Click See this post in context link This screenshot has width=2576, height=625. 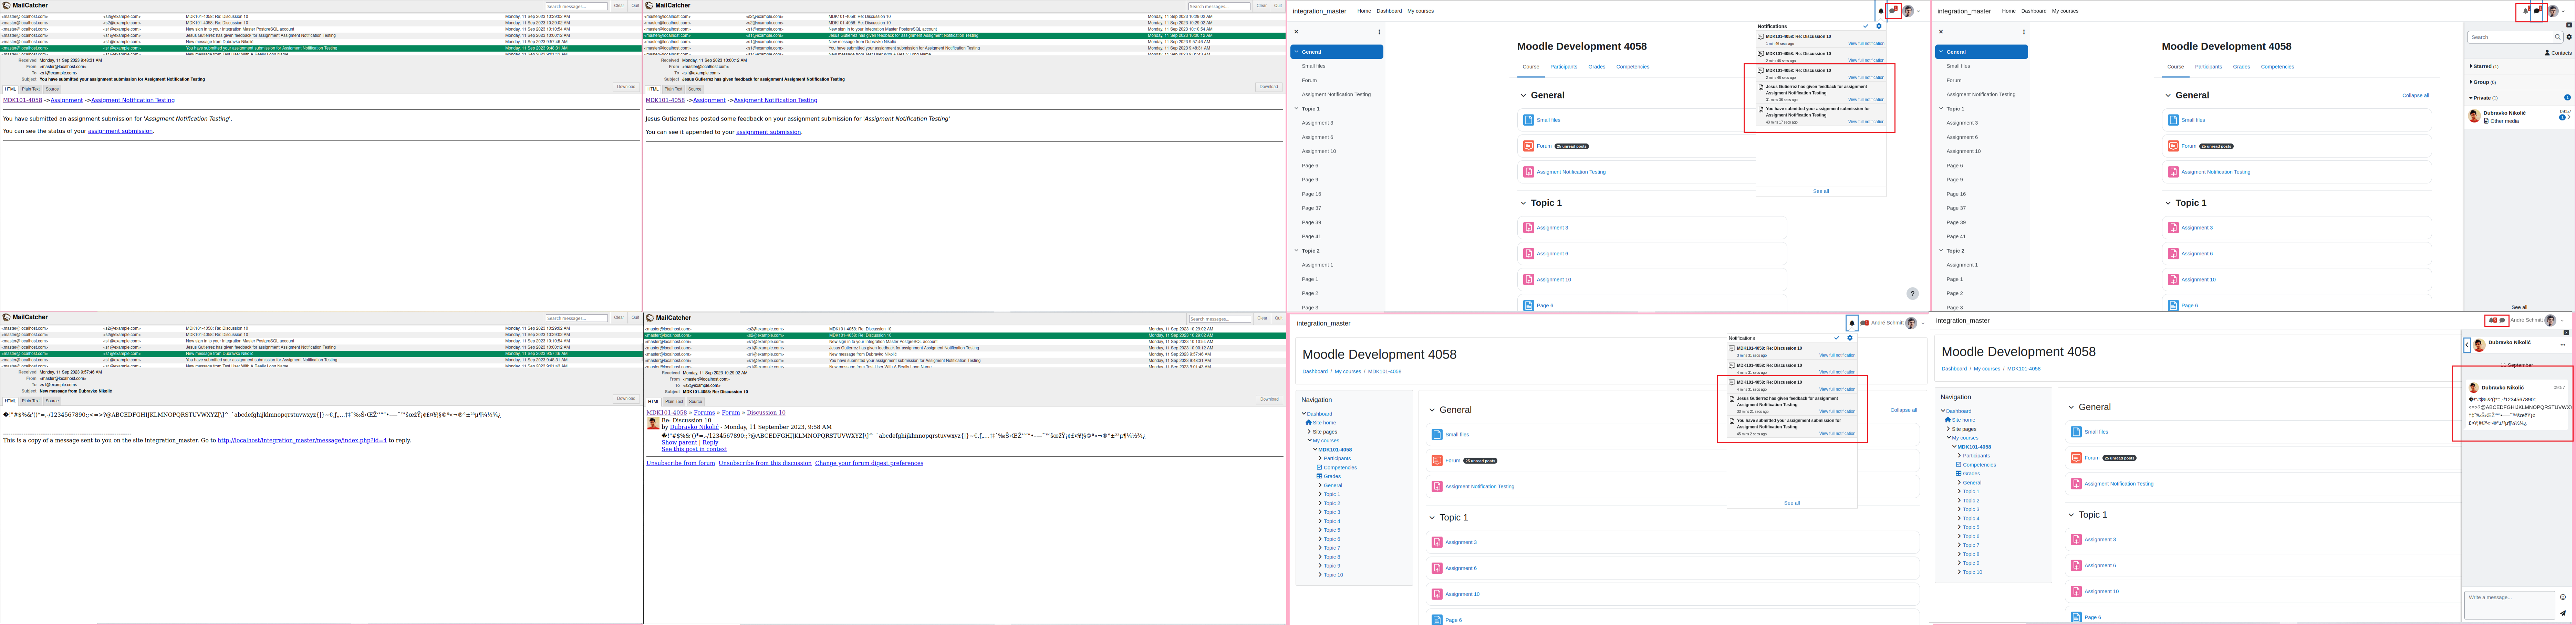tap(694, 449)
